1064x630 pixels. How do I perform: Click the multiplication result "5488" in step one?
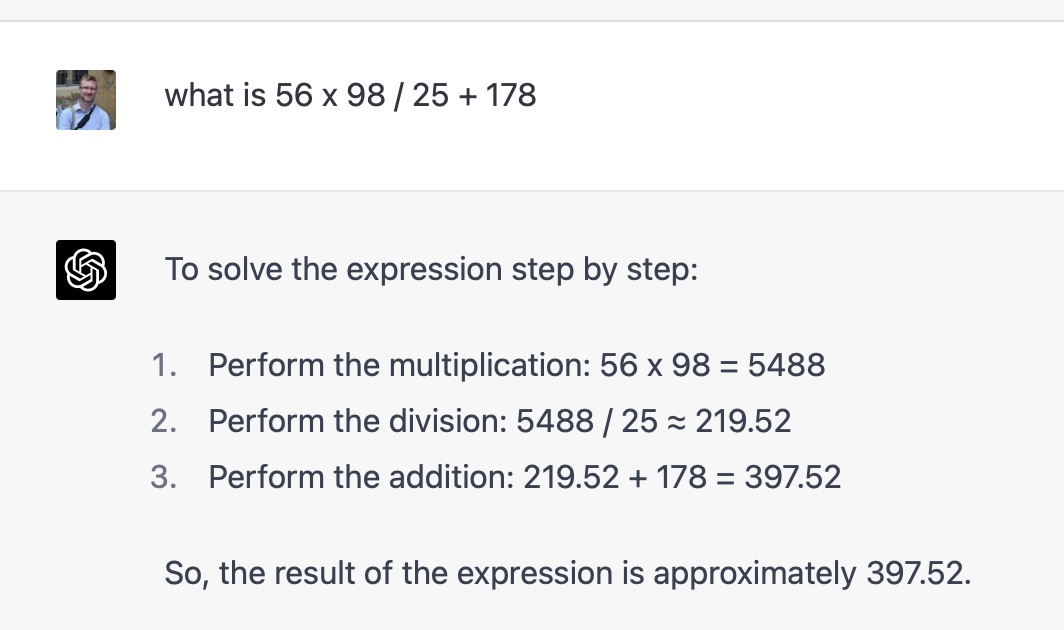click(x=786, y=365)
